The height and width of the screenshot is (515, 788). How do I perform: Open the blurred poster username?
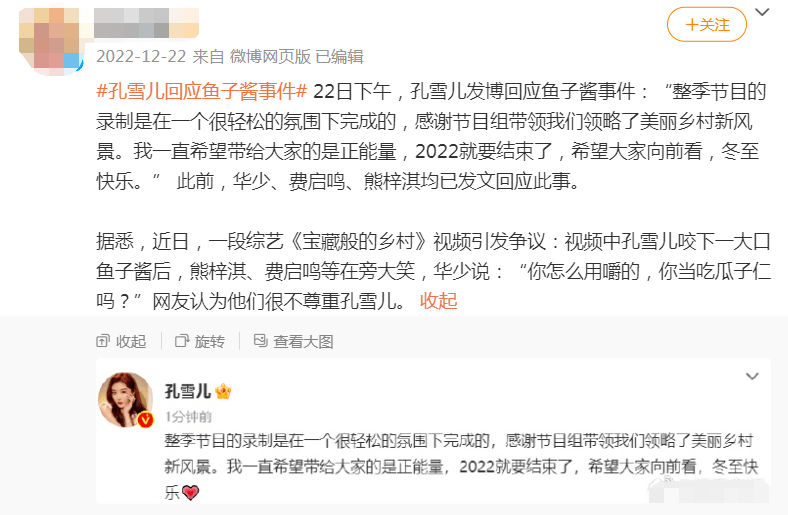146,23
